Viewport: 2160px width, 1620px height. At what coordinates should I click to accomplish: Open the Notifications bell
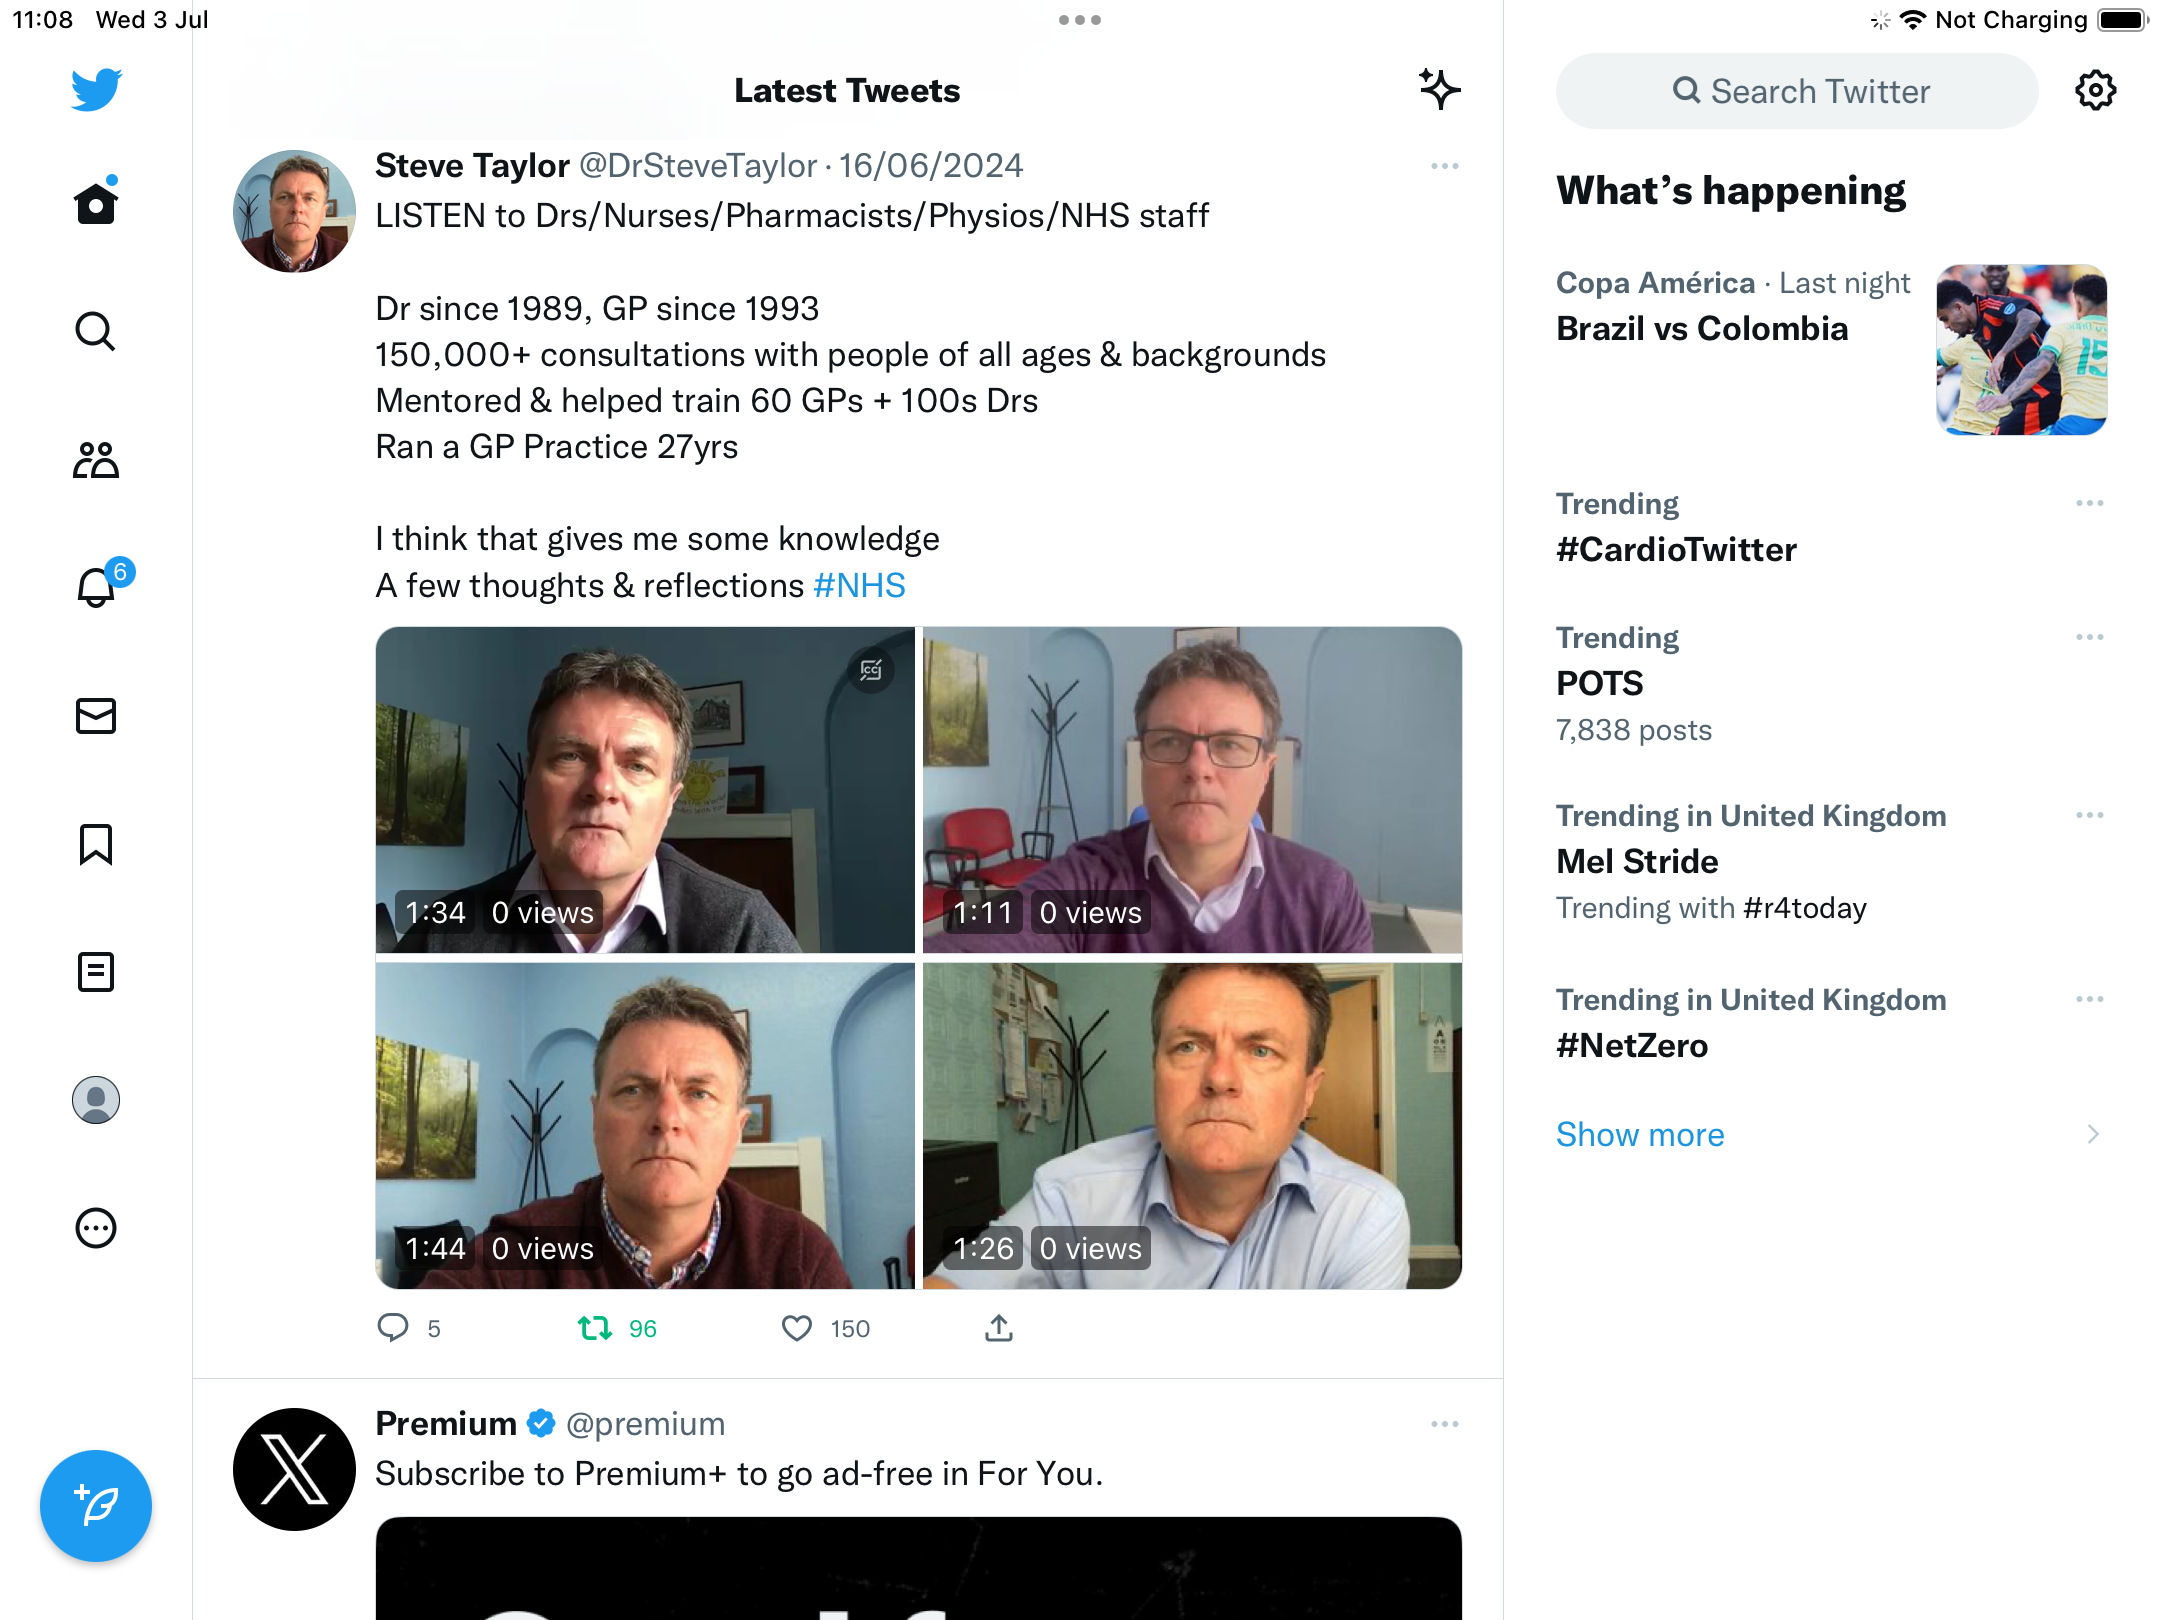[96, 587]
